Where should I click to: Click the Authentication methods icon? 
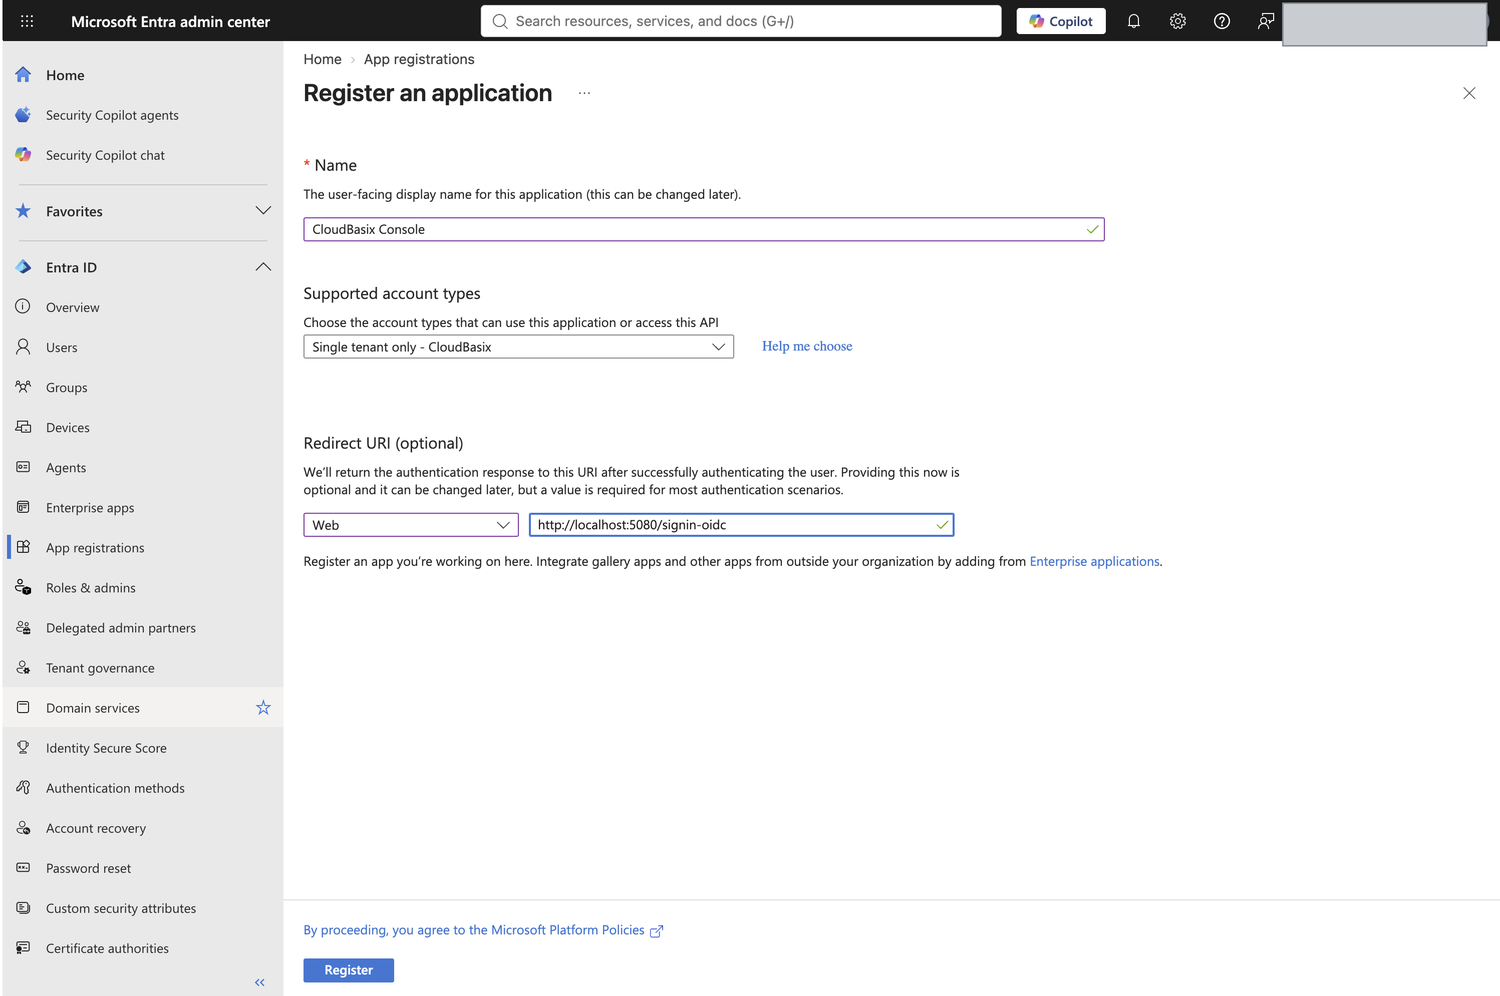click(x=23, y=787)
